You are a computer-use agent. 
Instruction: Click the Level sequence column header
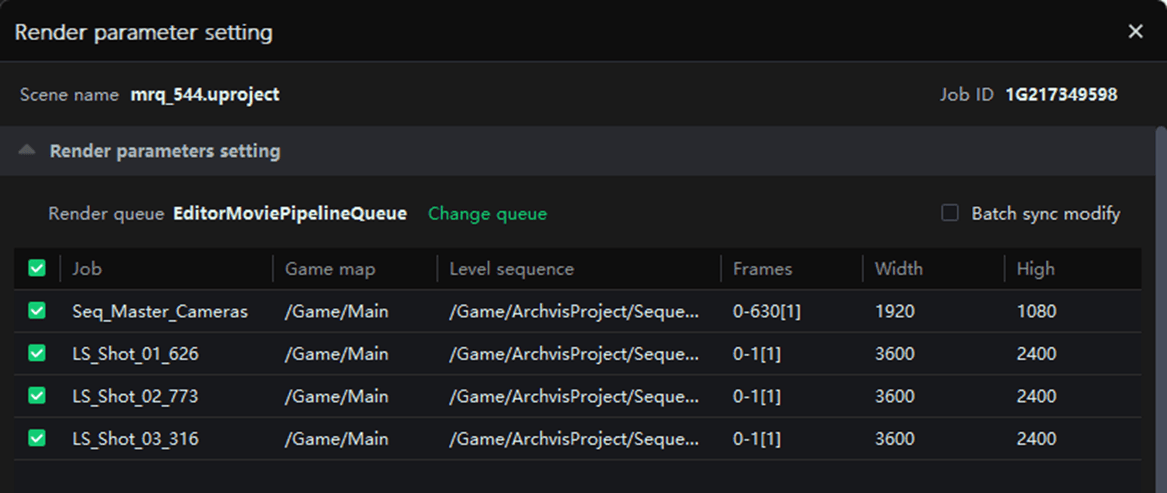click(511, 269)
